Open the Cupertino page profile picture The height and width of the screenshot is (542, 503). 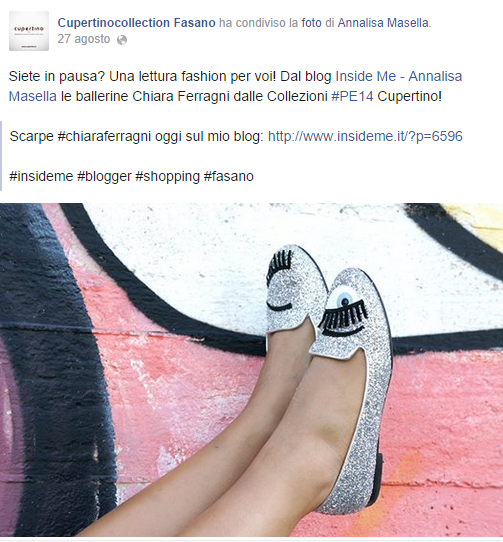(29, 31)
